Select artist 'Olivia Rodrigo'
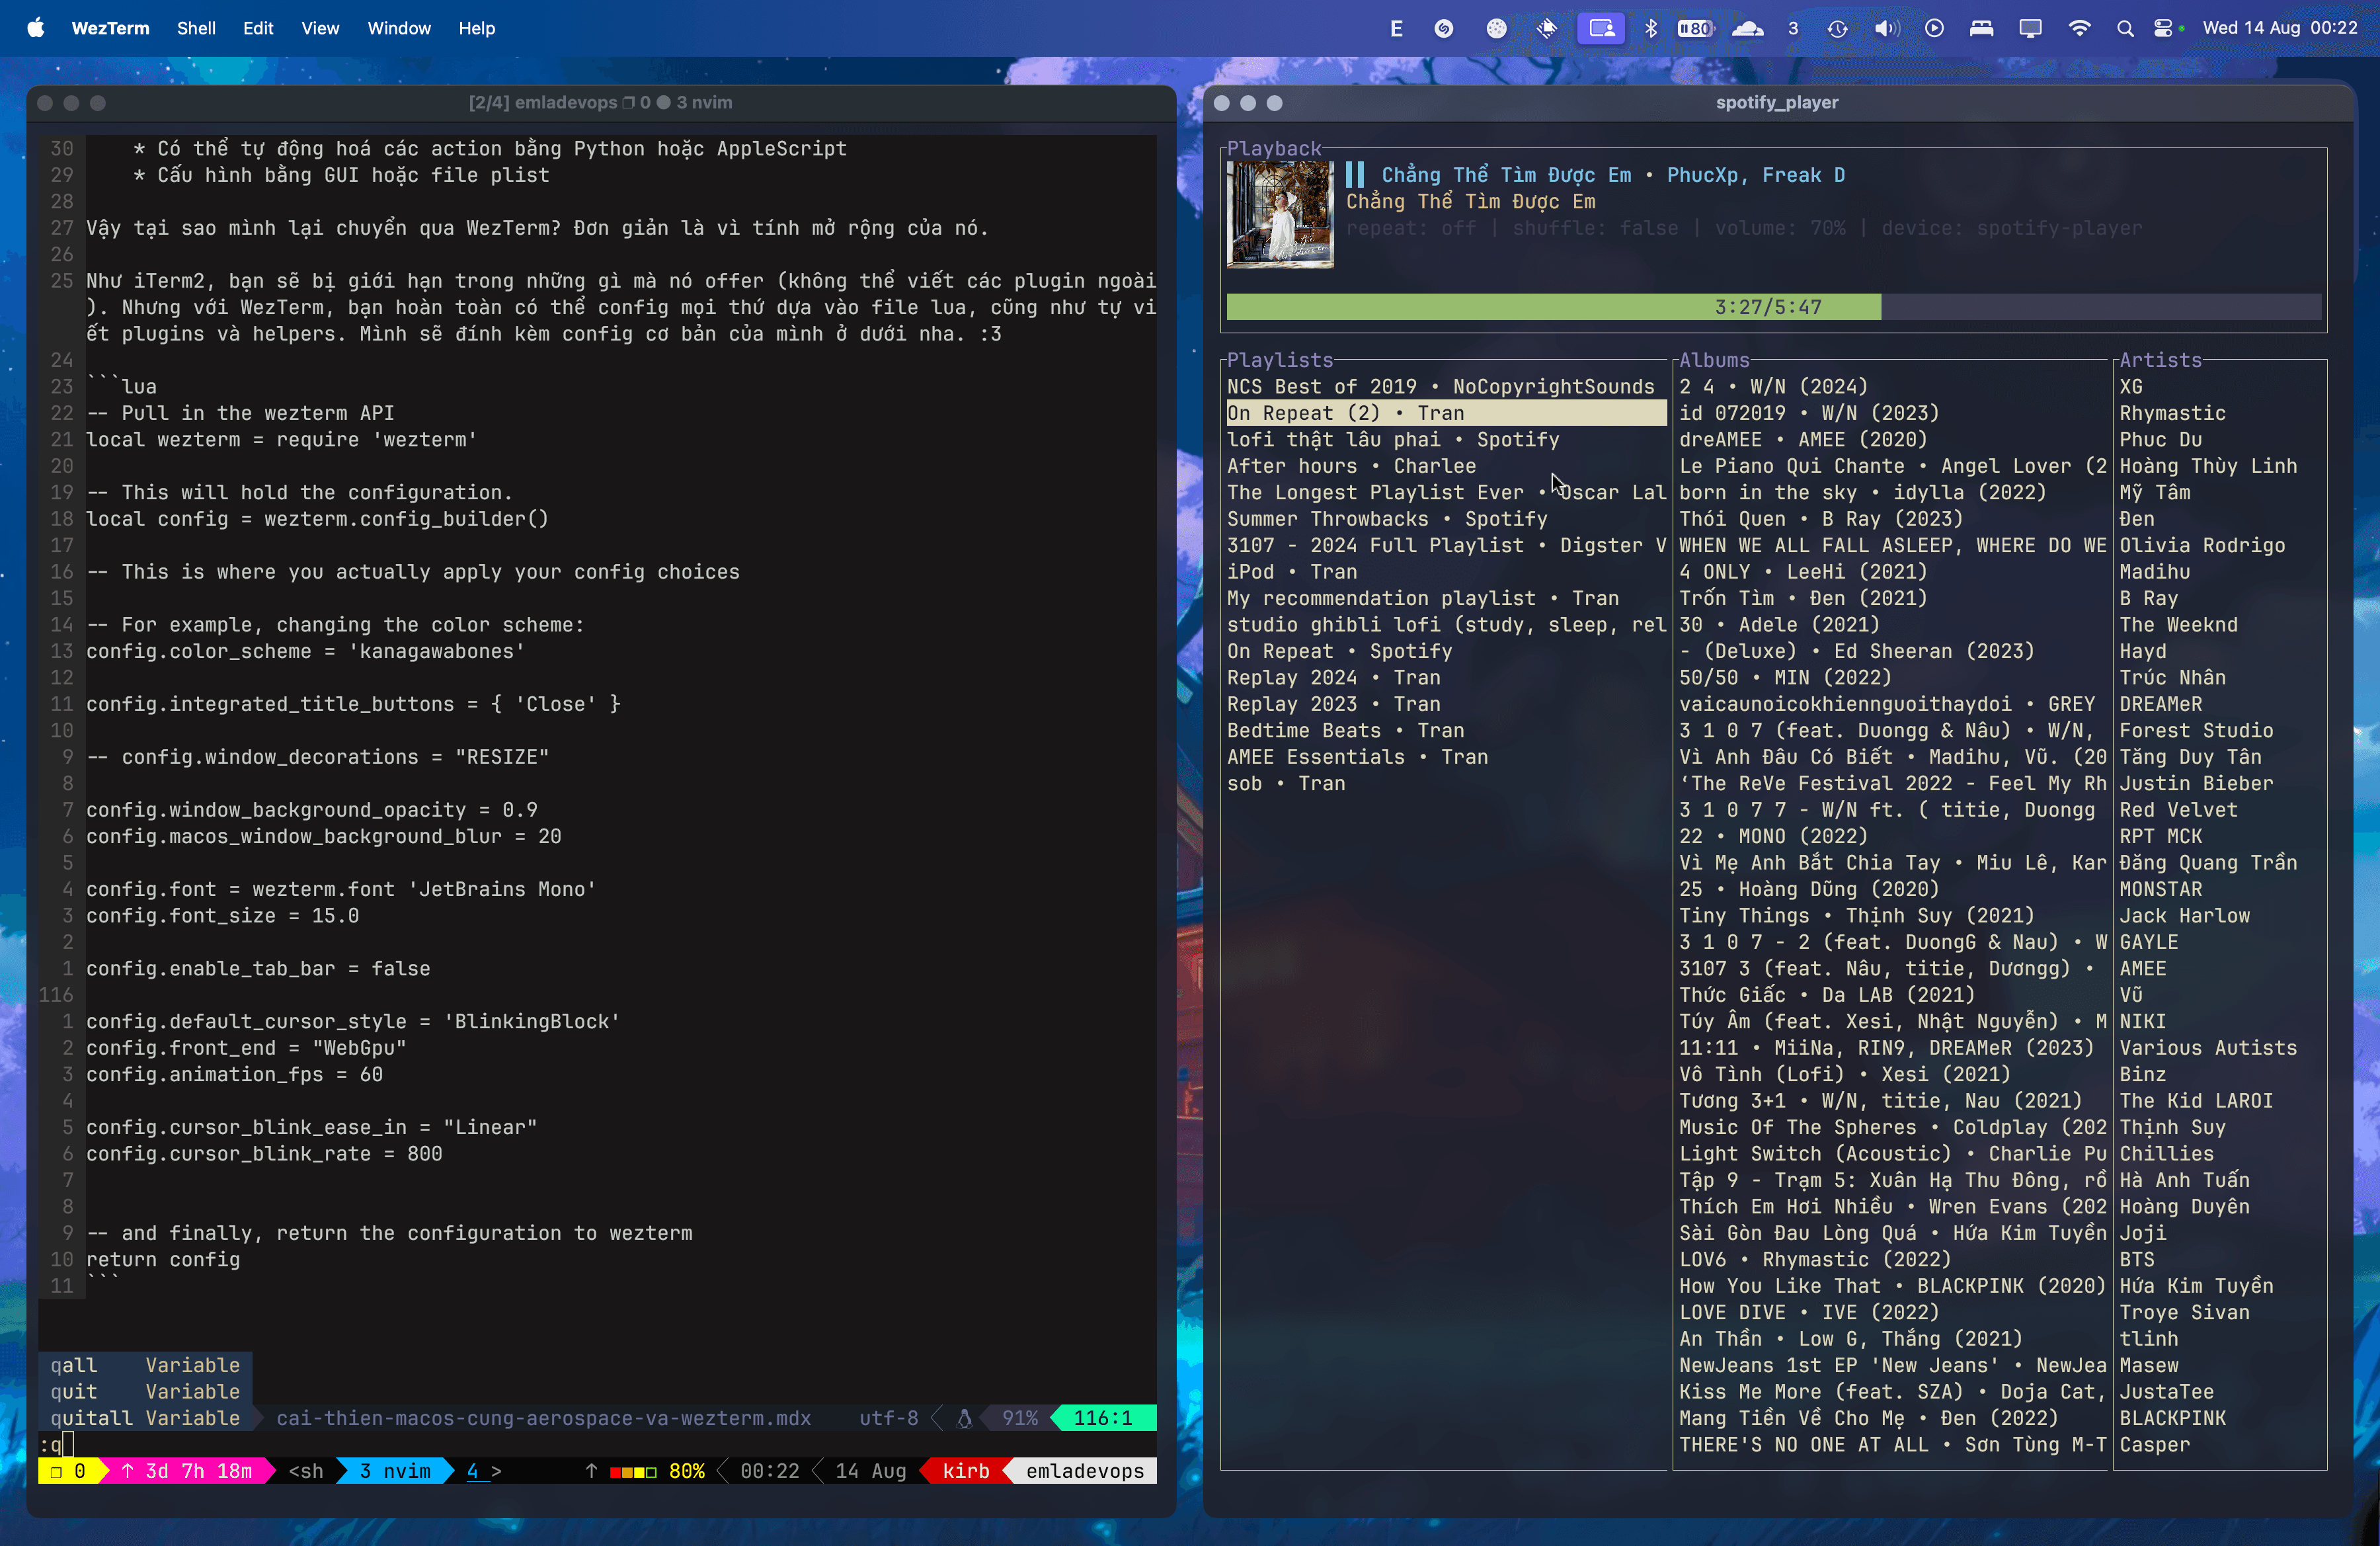Screen dimensions: 2380x1546 tap(2202, 546)
